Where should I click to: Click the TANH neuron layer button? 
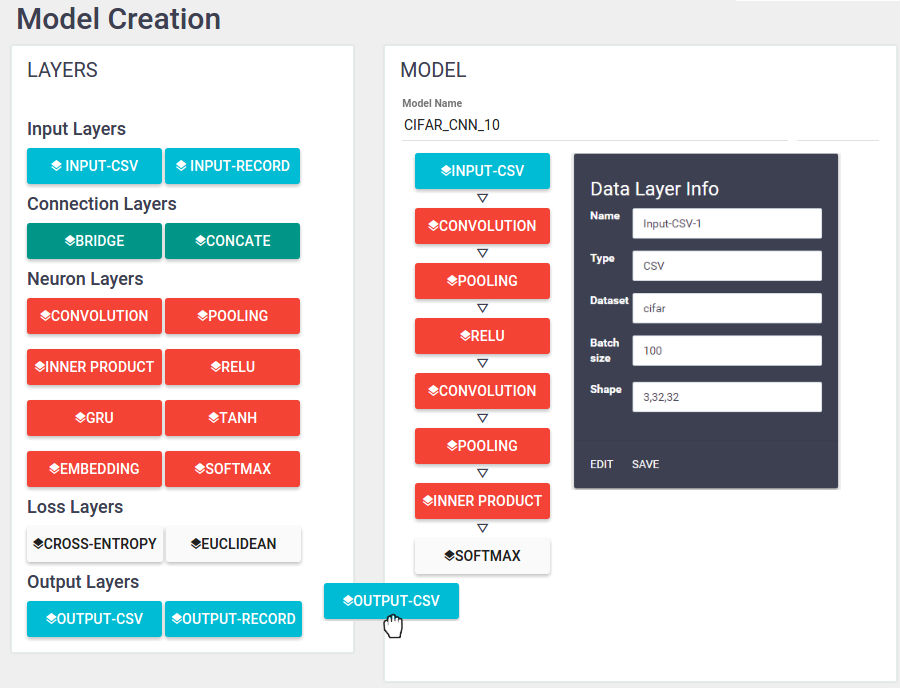(x=232, y=418)
